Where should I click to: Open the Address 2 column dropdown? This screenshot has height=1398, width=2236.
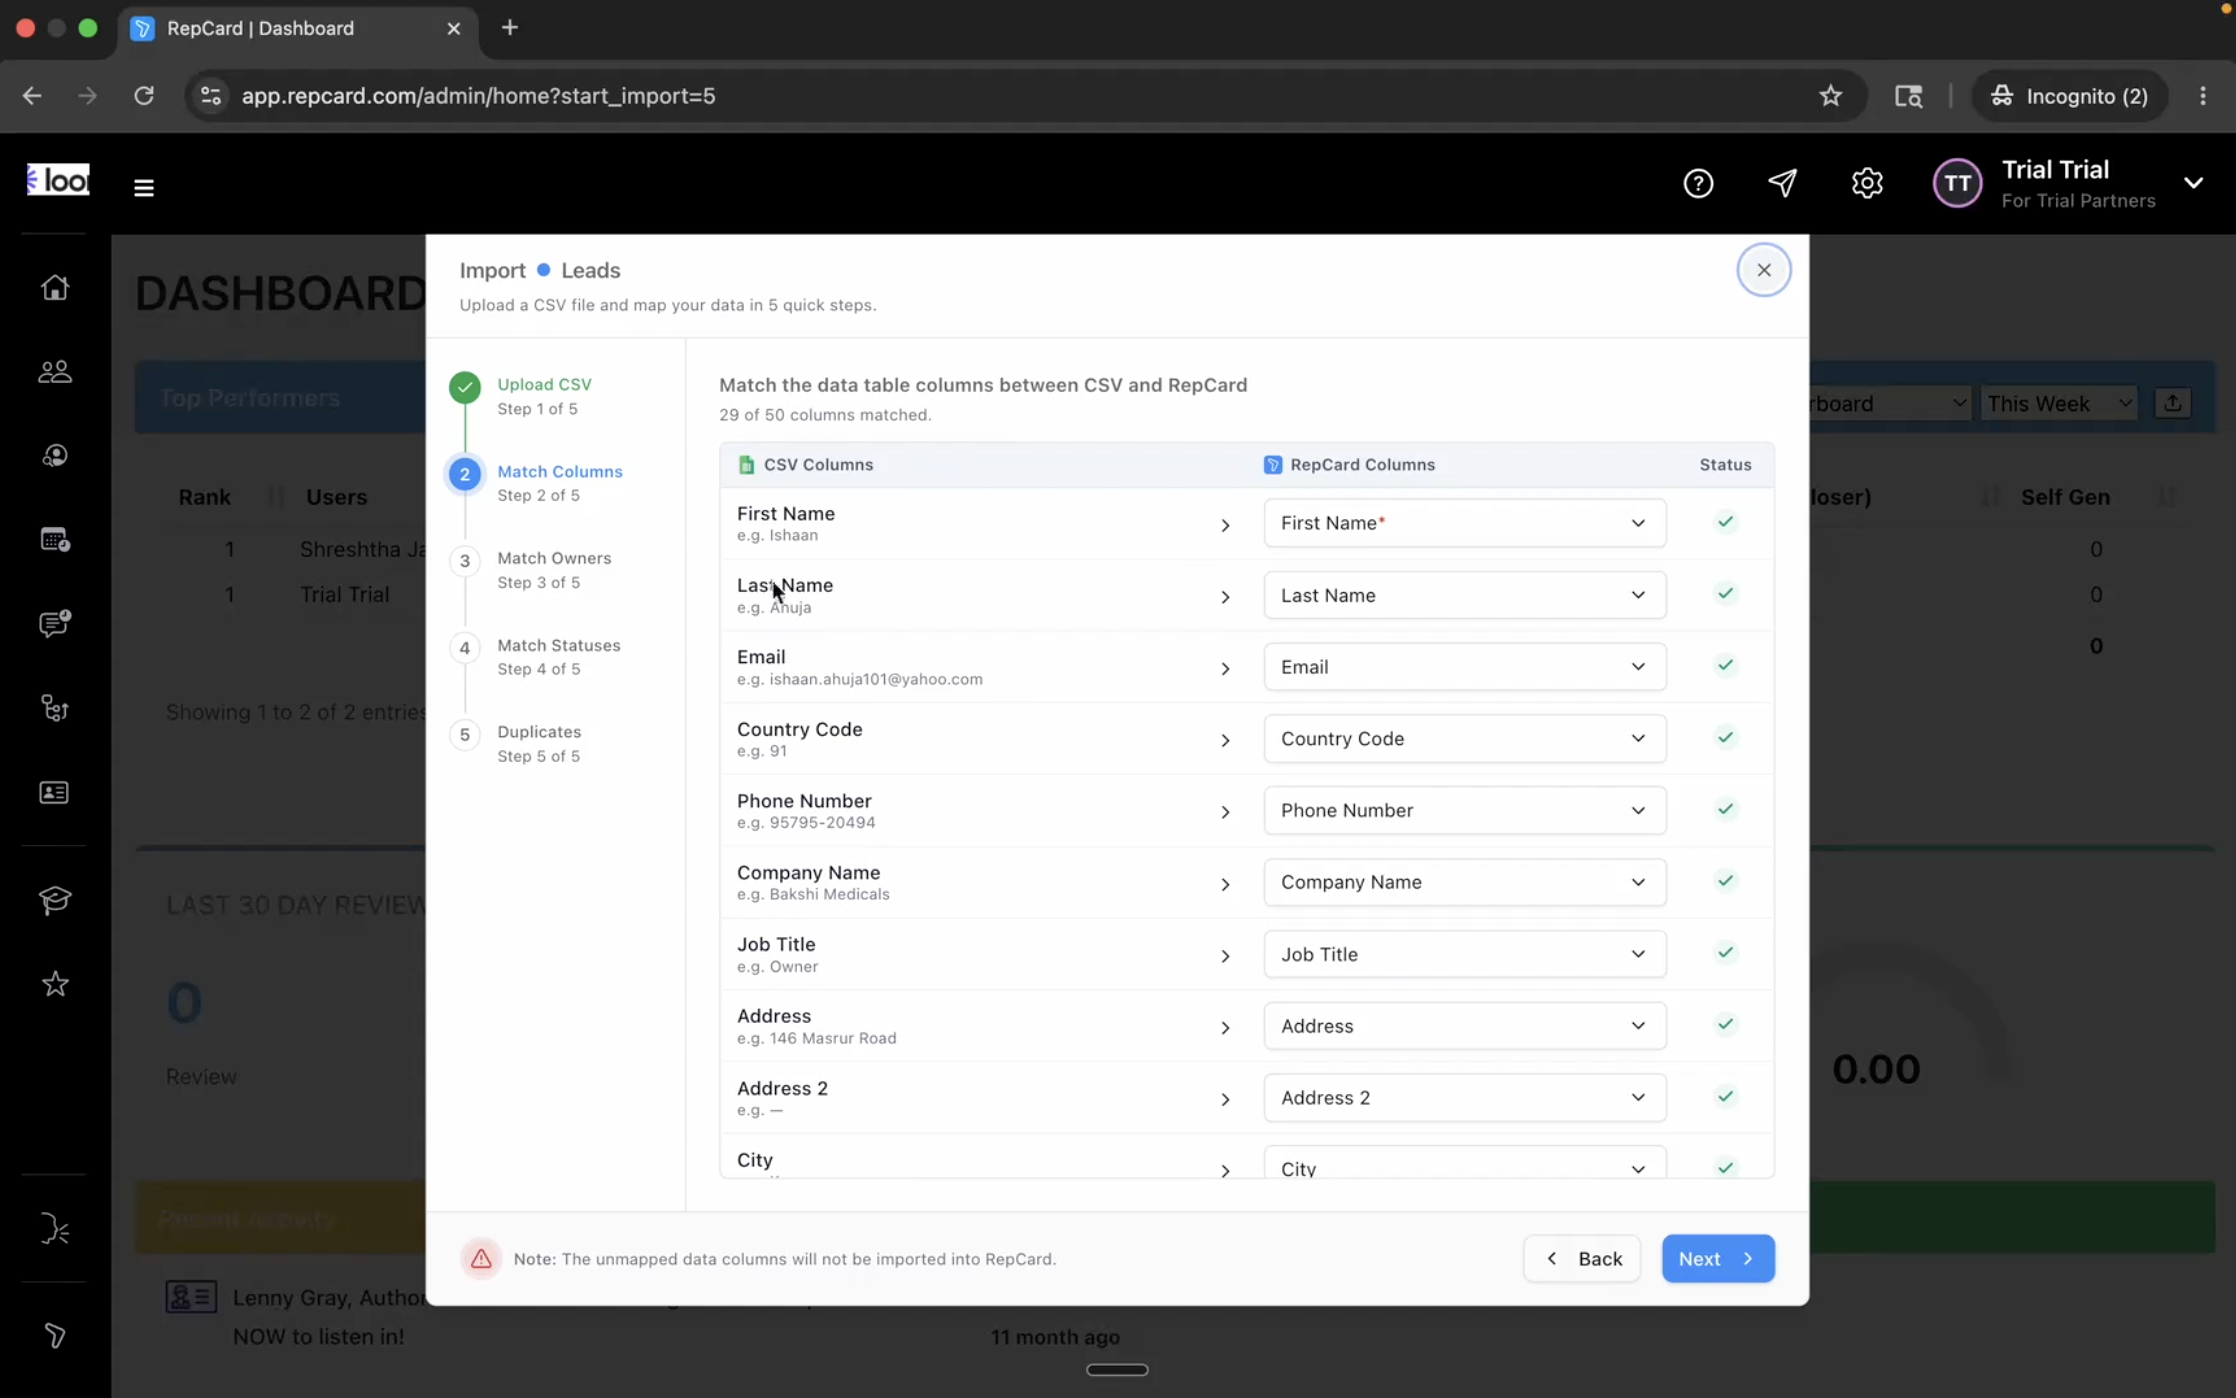point(1464,1098)
